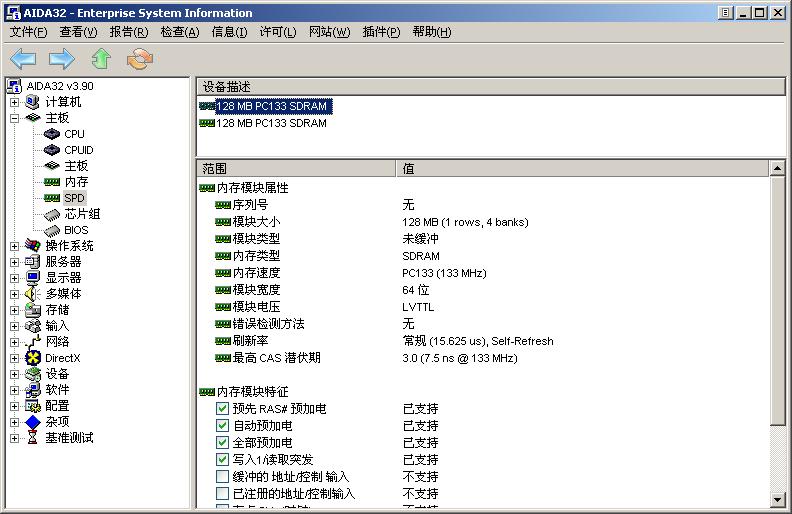The height and width of the screenshot is (514, 792).
Task: Click the 计算机 computer icon
Action: click(32, 102)
